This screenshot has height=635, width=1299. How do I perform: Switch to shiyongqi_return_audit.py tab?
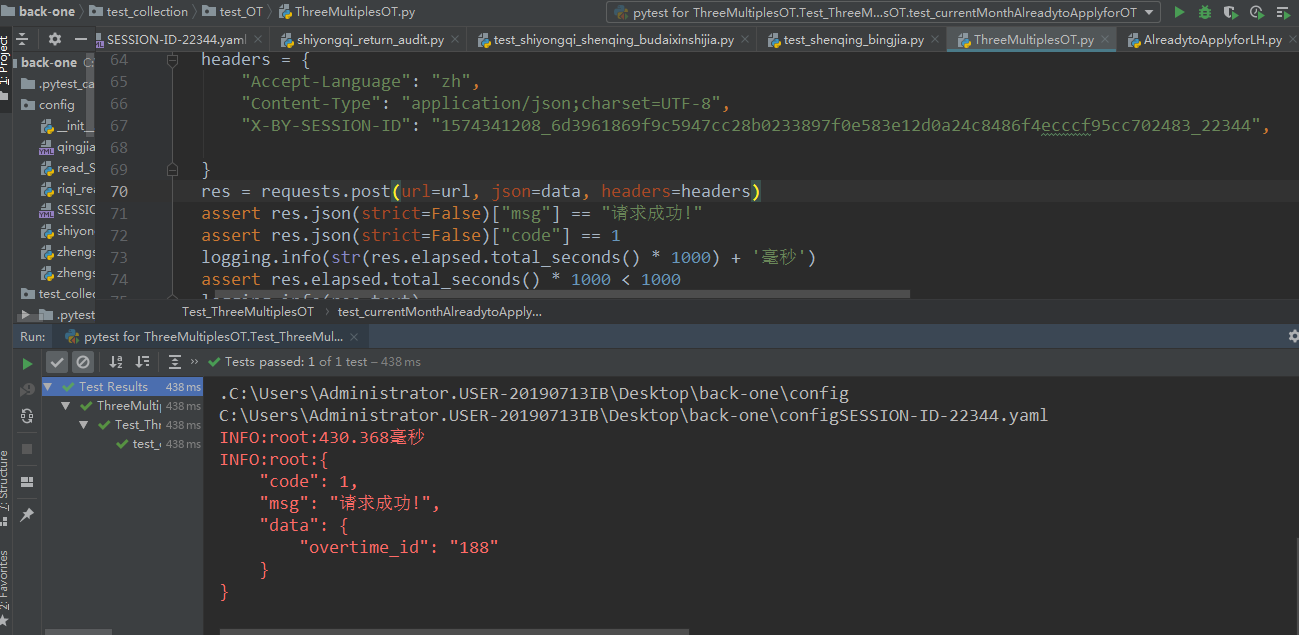(x=370, y=40)
